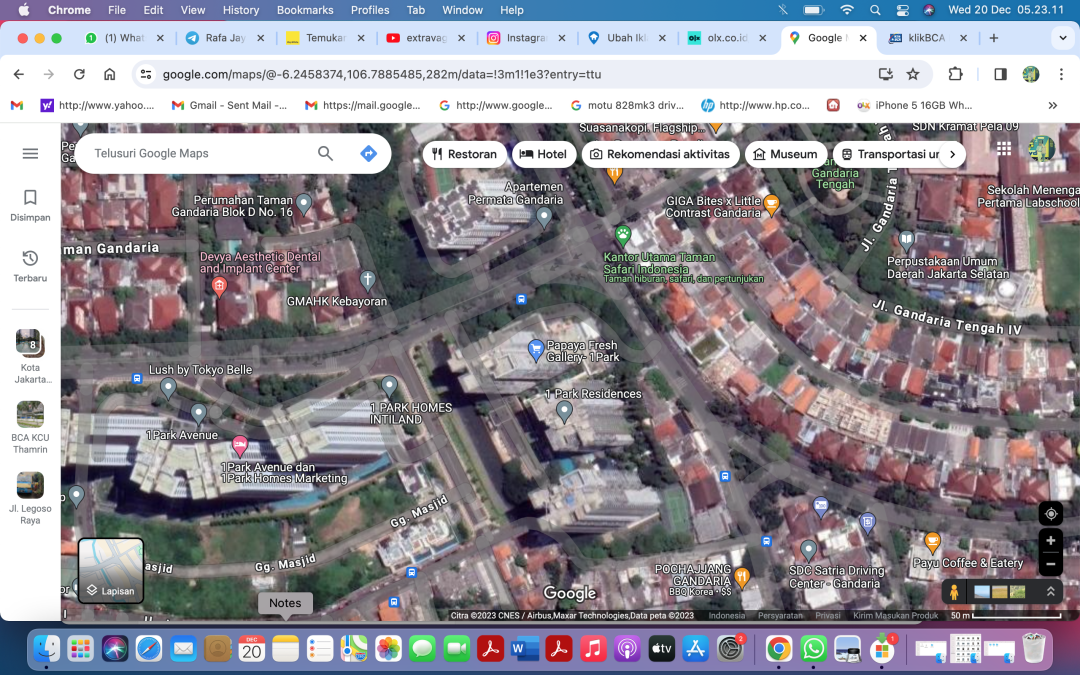The height and width of the screenshot is (675, 1080).
Task: Zoom out of the map
Action: pos(1050,564)
